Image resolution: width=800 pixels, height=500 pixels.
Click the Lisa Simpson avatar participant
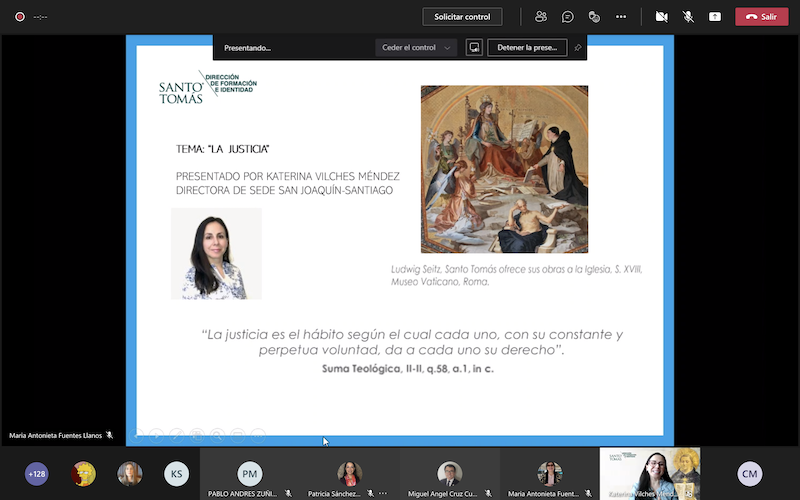tap(84, 474)
